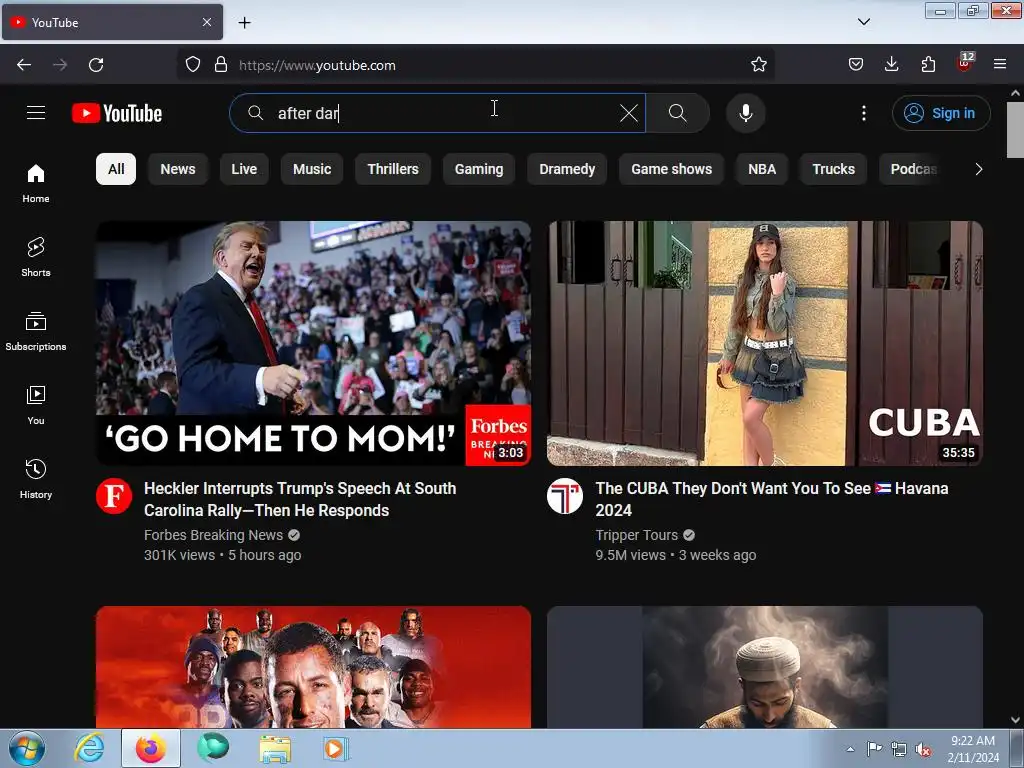Show hidden system tray icons
Screen dimensions: 1024x768
click(x=850, y=749)
